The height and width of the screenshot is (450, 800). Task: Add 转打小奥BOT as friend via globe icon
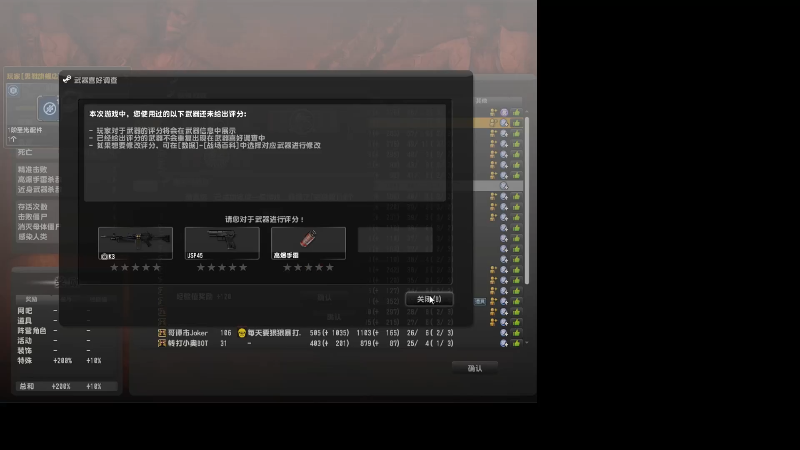pyautogui.click(x=504, y=343)
